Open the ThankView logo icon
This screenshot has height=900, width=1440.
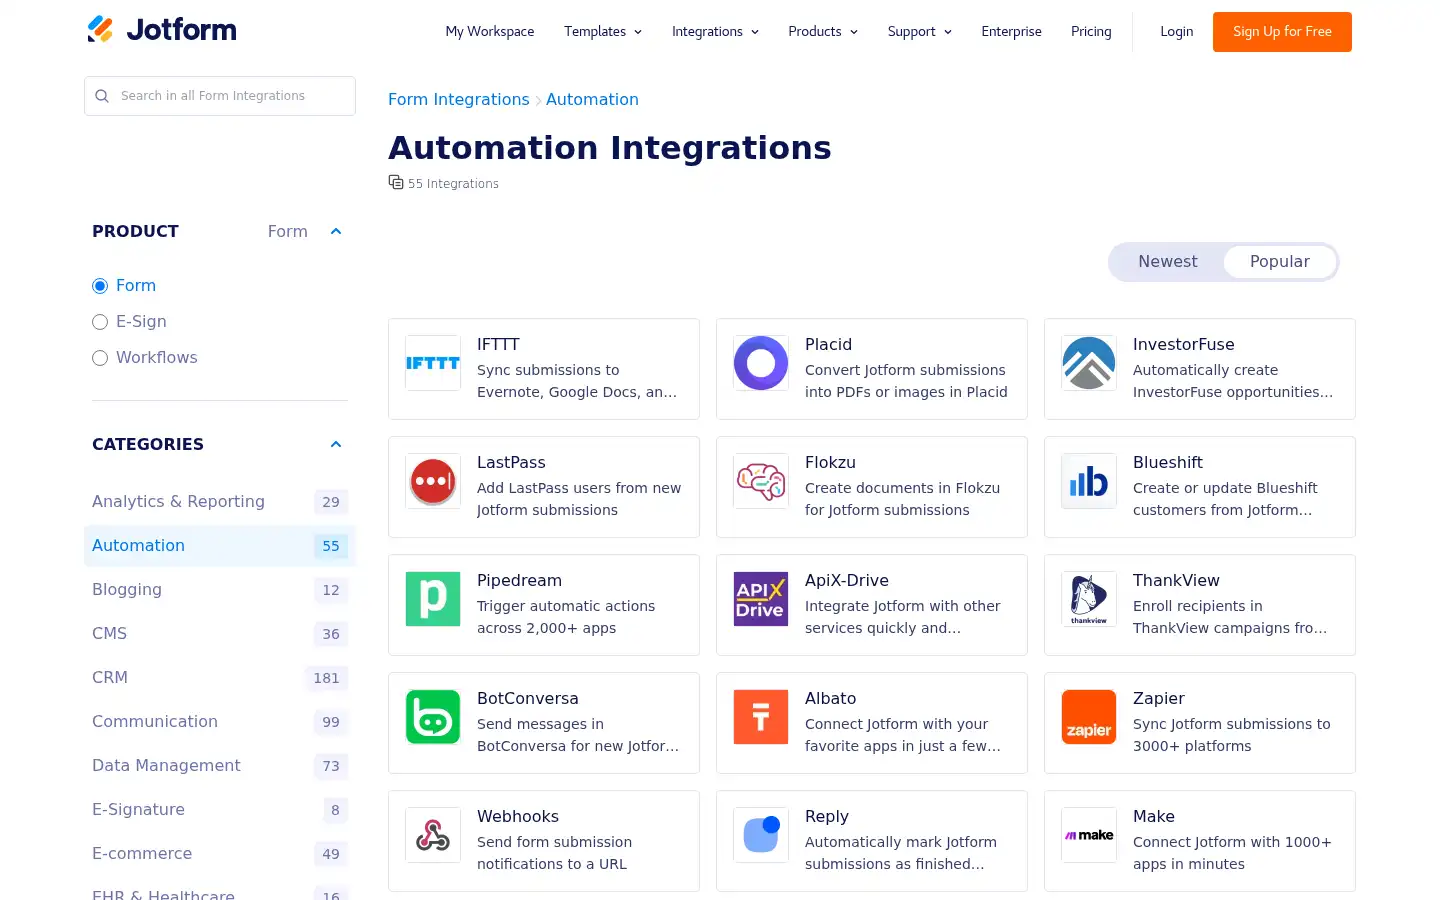click(x=1089, y=599)
